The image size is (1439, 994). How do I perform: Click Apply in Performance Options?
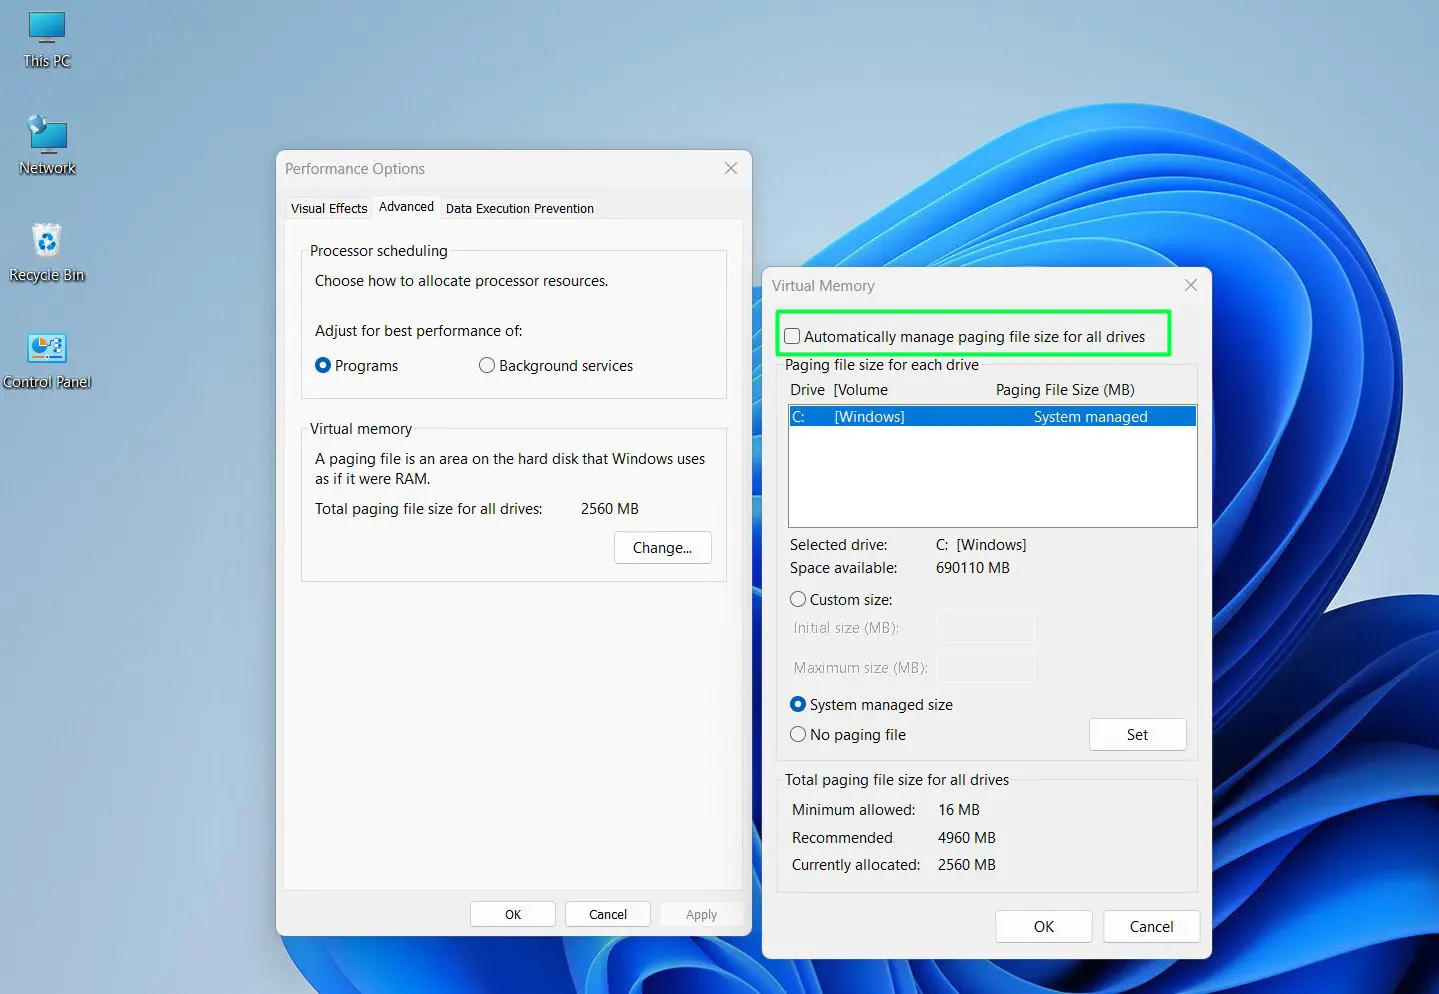click(700, 913)
